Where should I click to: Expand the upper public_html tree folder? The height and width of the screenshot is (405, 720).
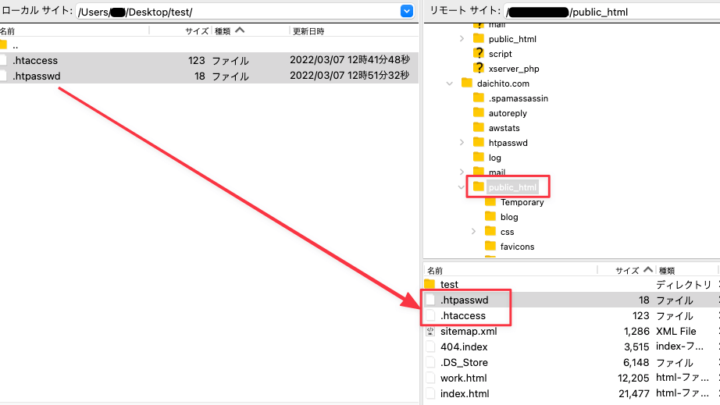click(x=462, y=39)
